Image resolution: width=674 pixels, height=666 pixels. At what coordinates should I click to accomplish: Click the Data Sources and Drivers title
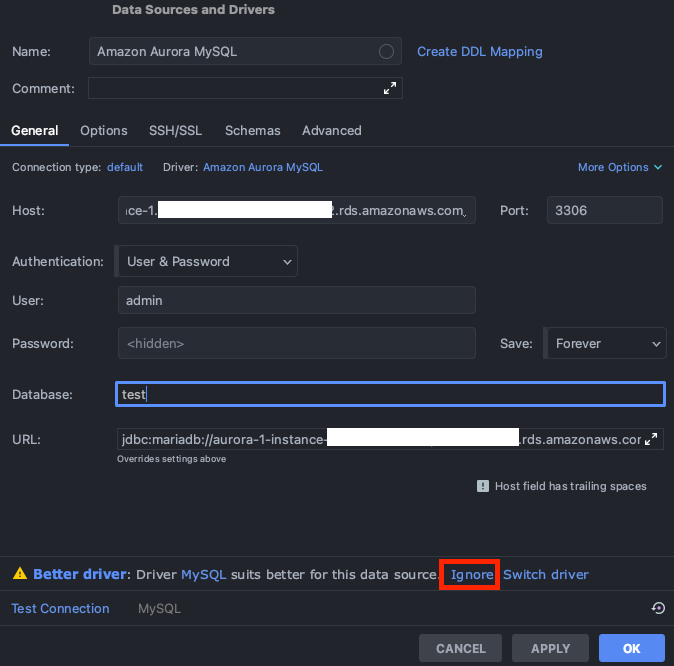point(193,9)
